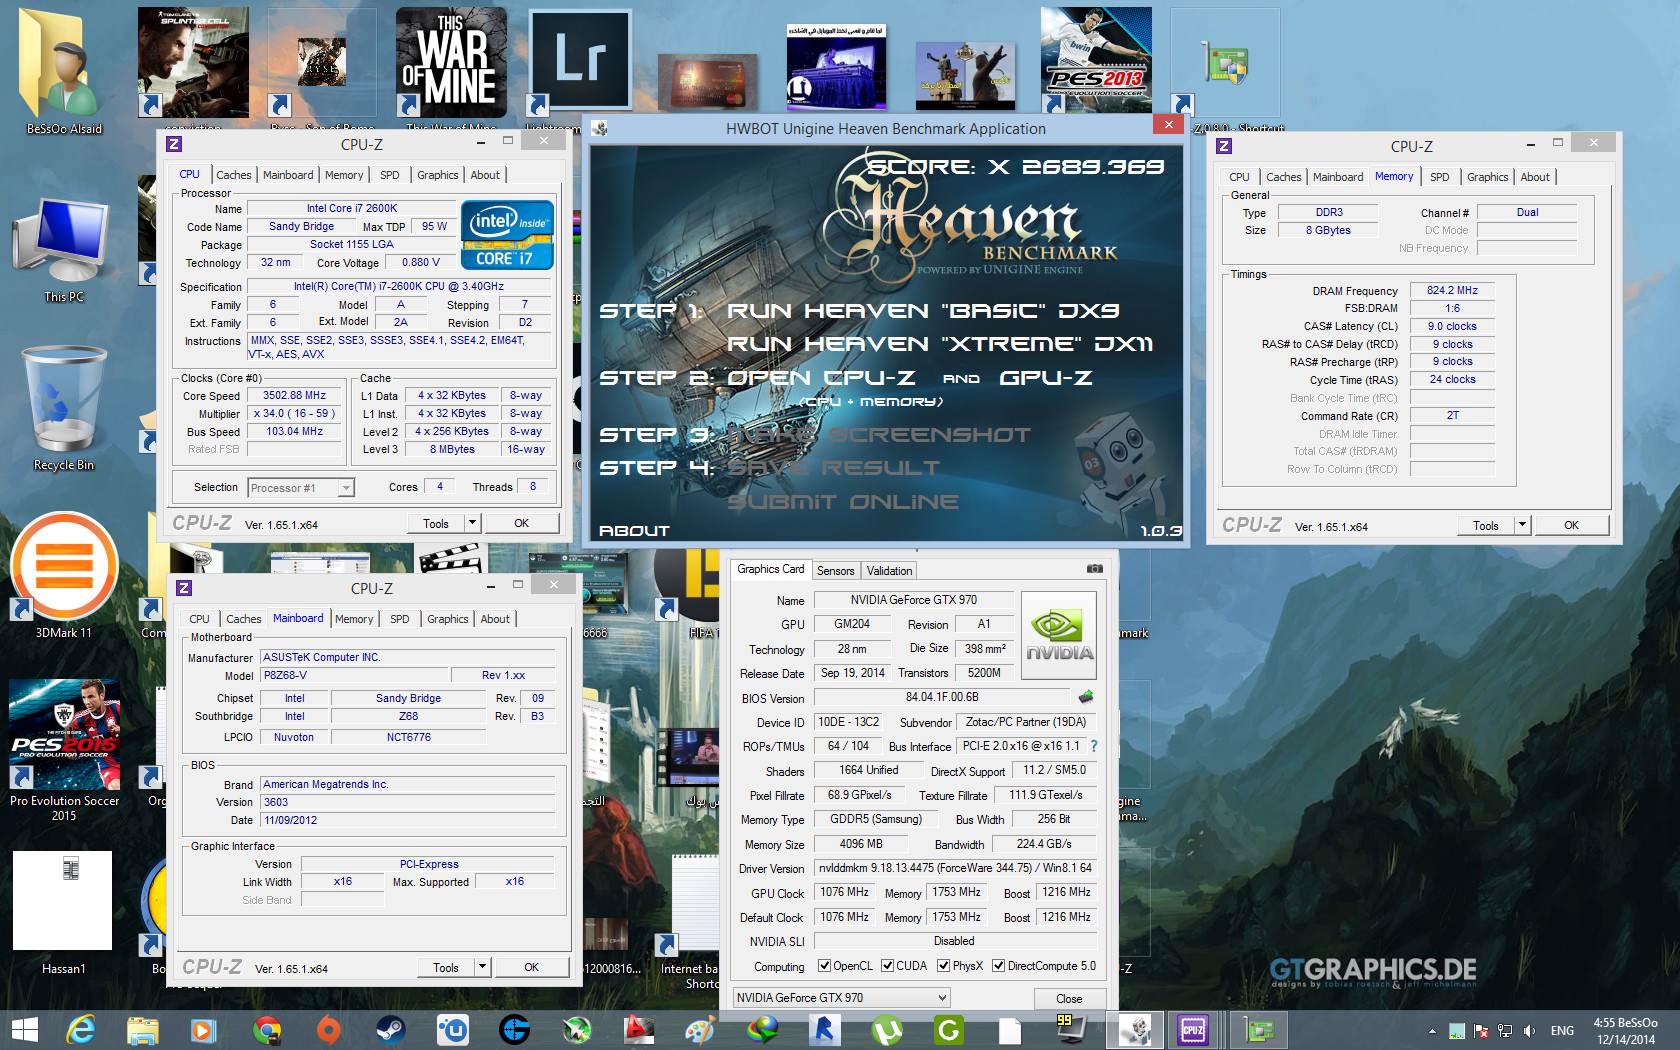Click ABOUT in the Heaven benchmark window
1680x1050 pixels.
click(634, 530)
